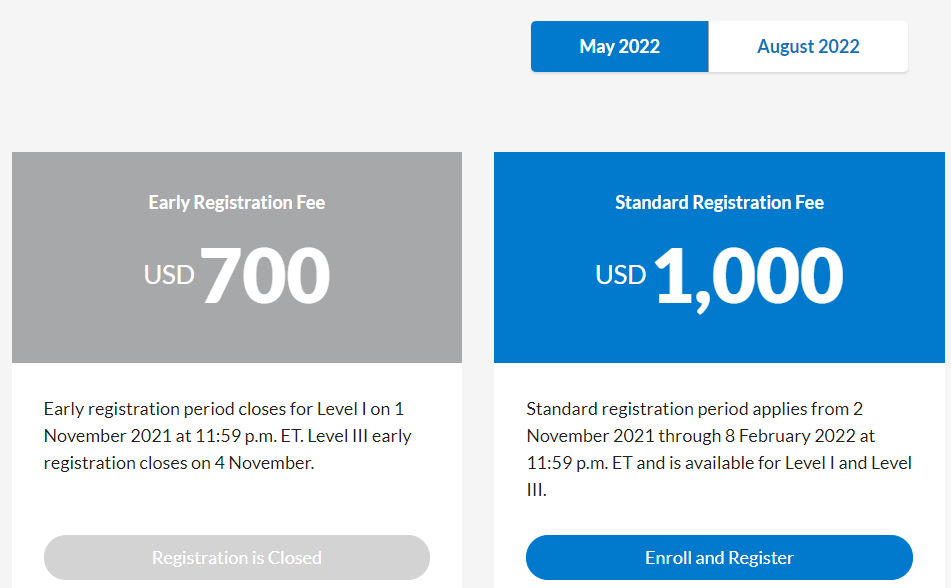The height and width of the screenshot is (588, 951).
Task: Switch to the May 2022 tab
Action: [619, 47]
